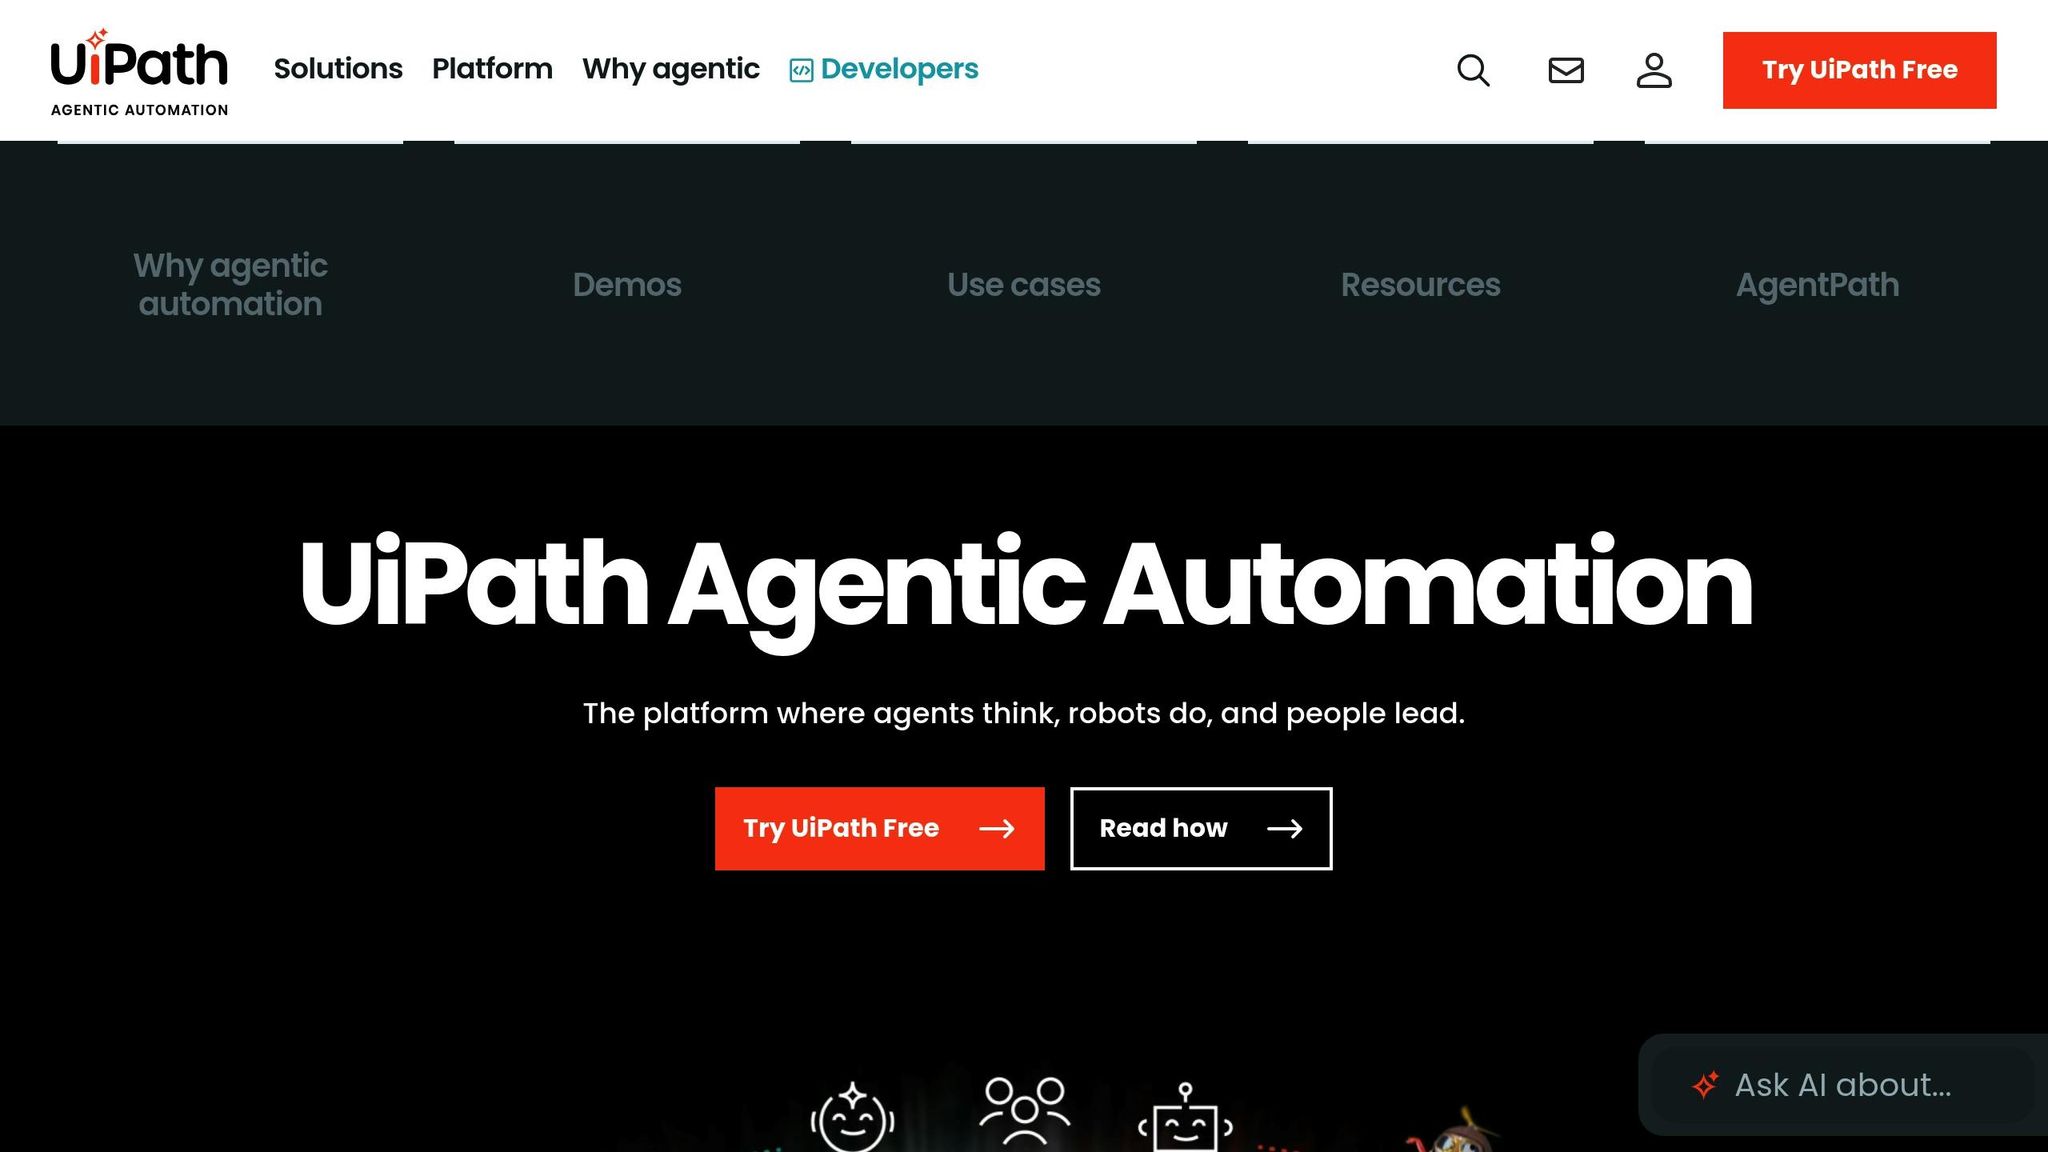Select the Demos section tab

pos(627,285)
